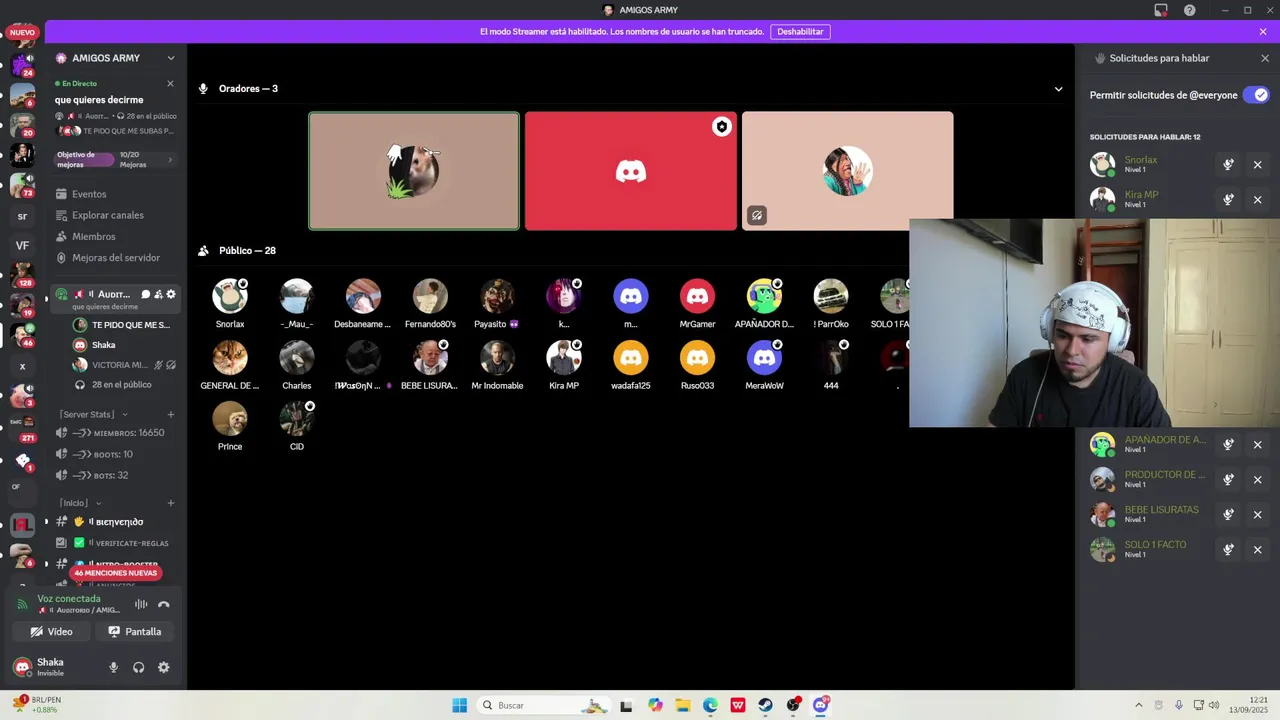
Task: Add channel to Inicio category
Action: [x=171, y=503]
